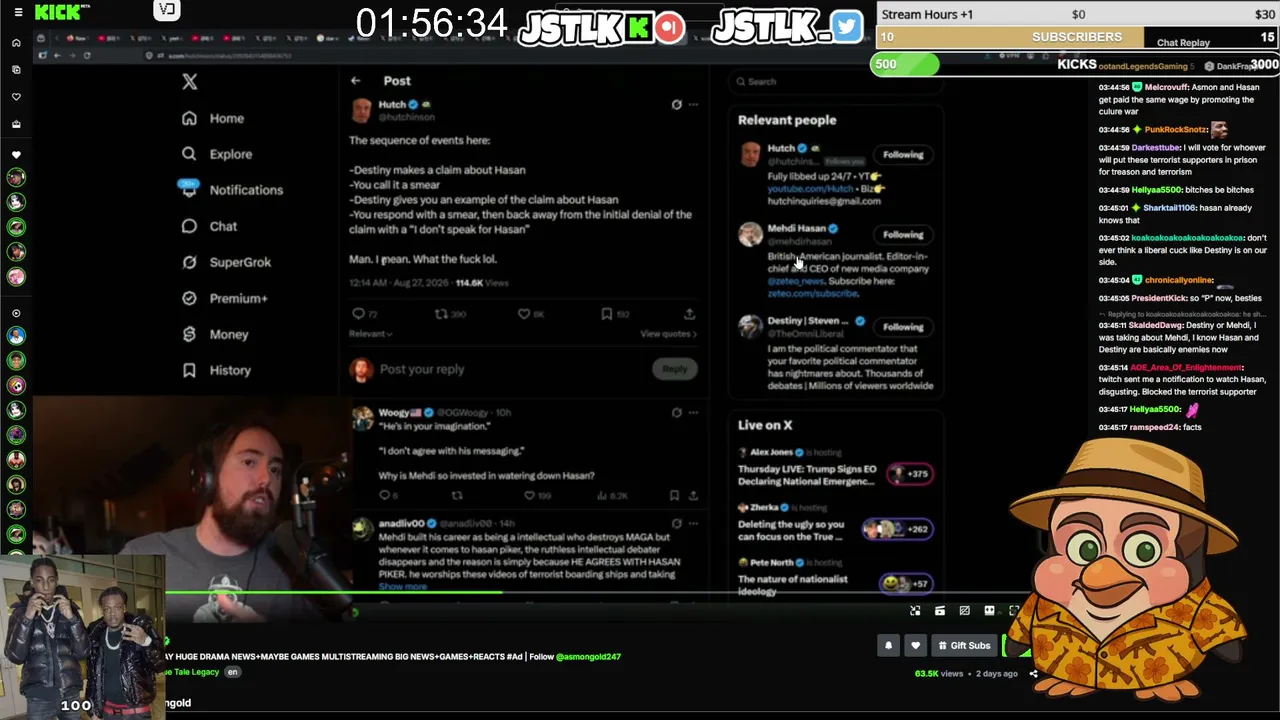Image resolution: width=1280 pixels, height=720 pixels.
Task: Open Following heart in the Kick sidebar
Action: (16, 97)
